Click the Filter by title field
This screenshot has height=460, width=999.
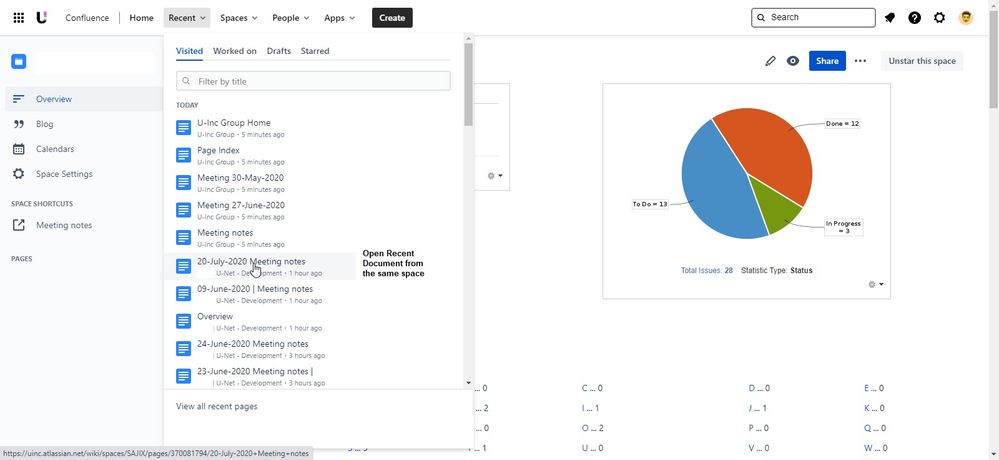click(313, 81)
